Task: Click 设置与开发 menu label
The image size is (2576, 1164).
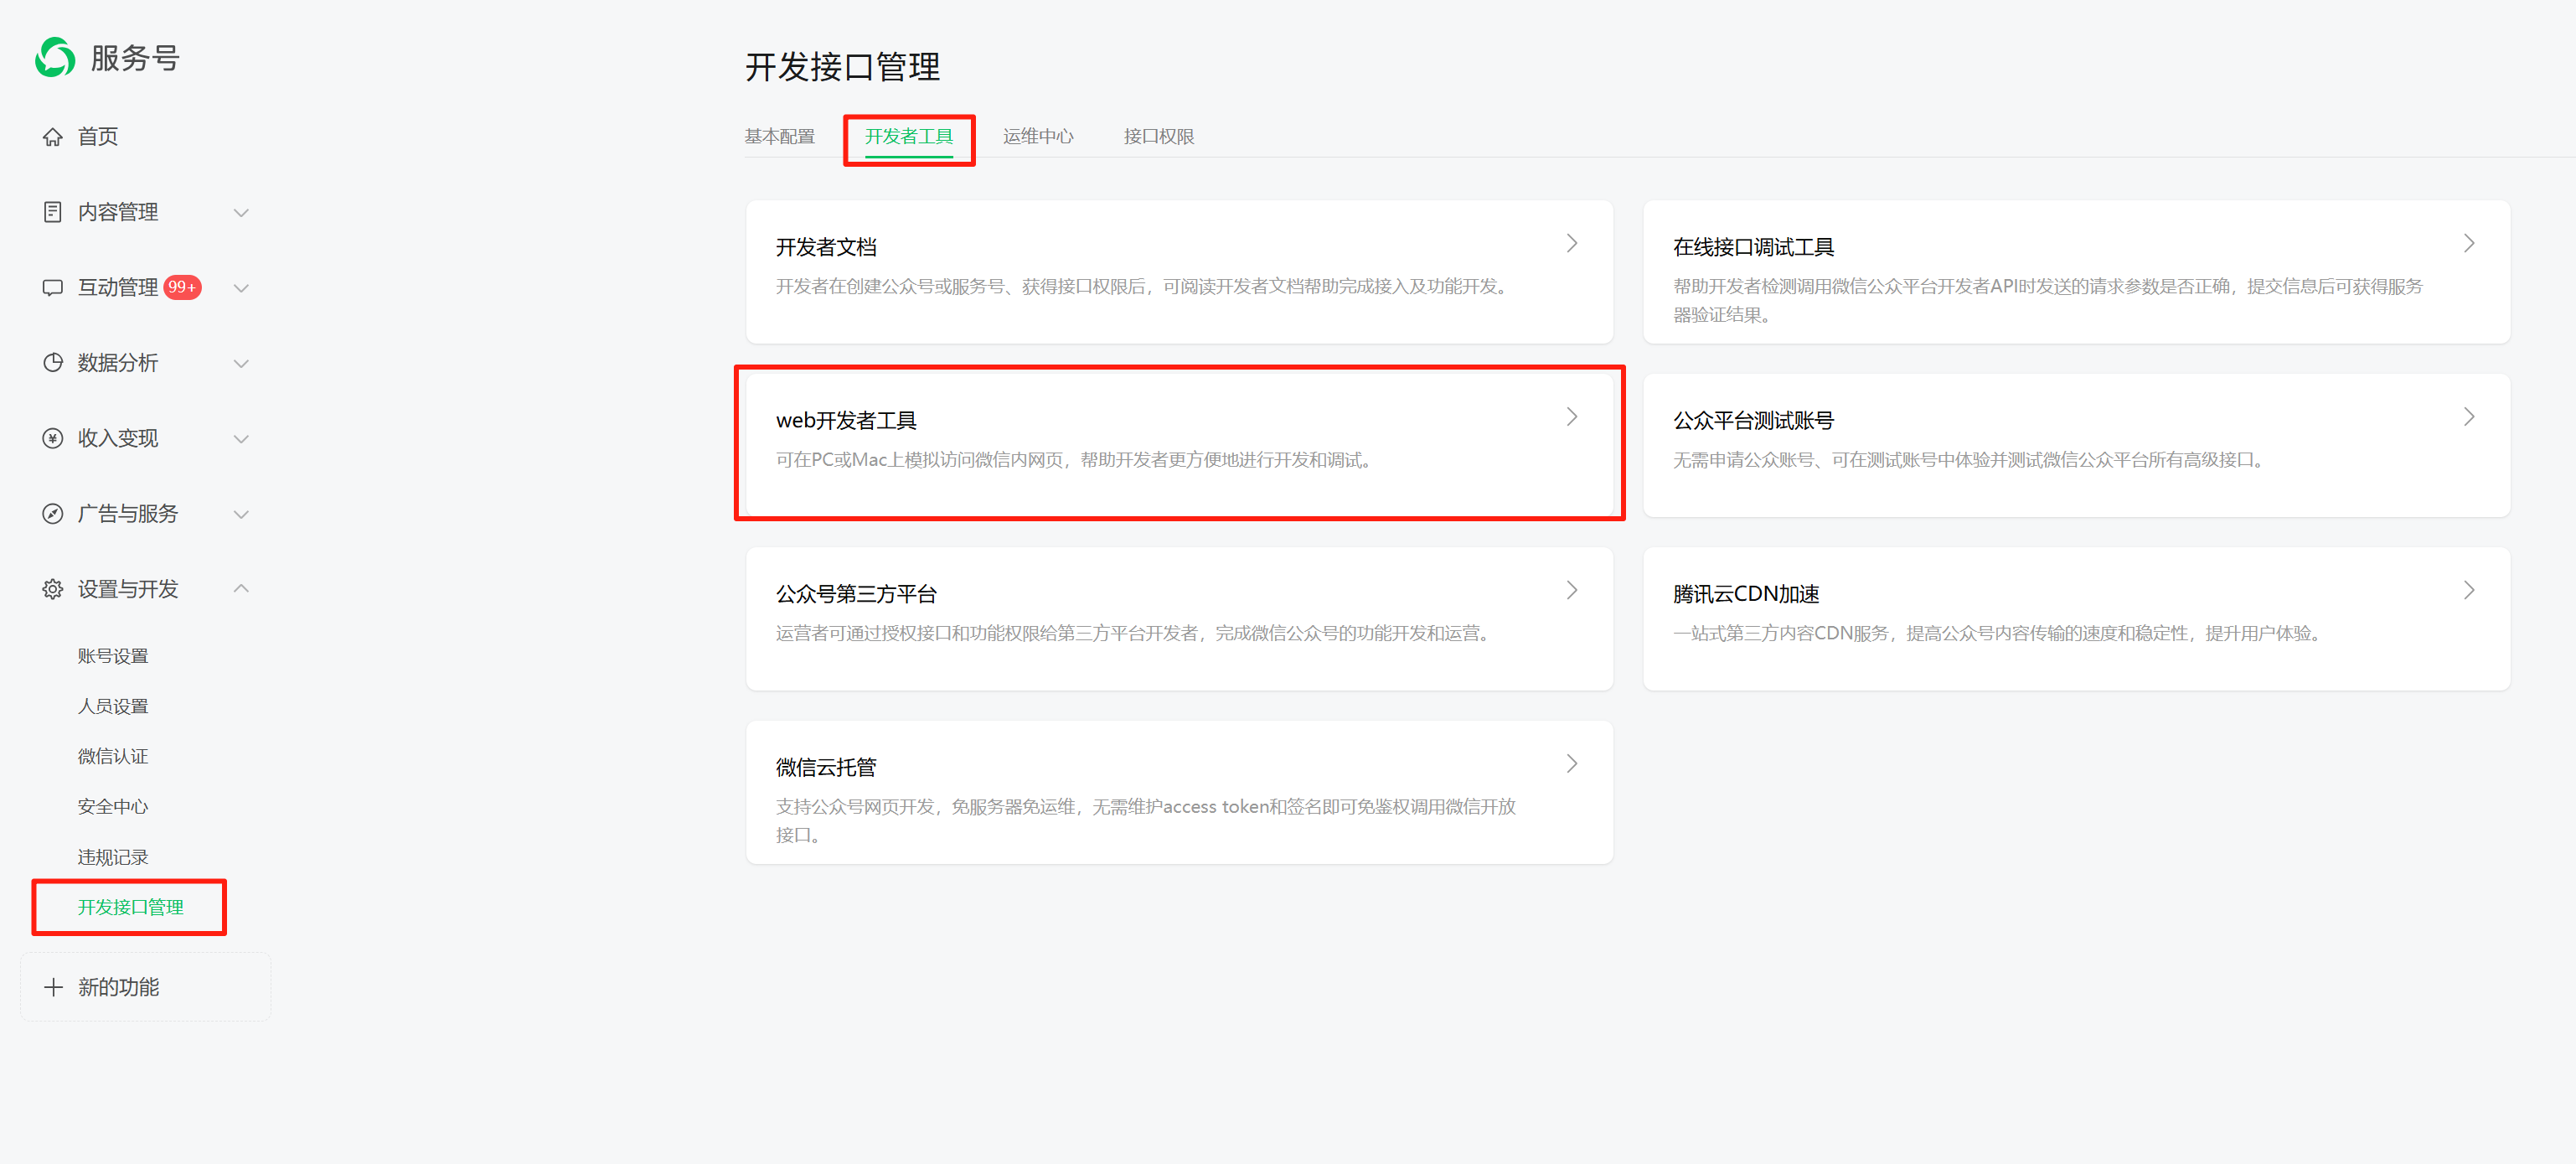Action: (128, 589)
